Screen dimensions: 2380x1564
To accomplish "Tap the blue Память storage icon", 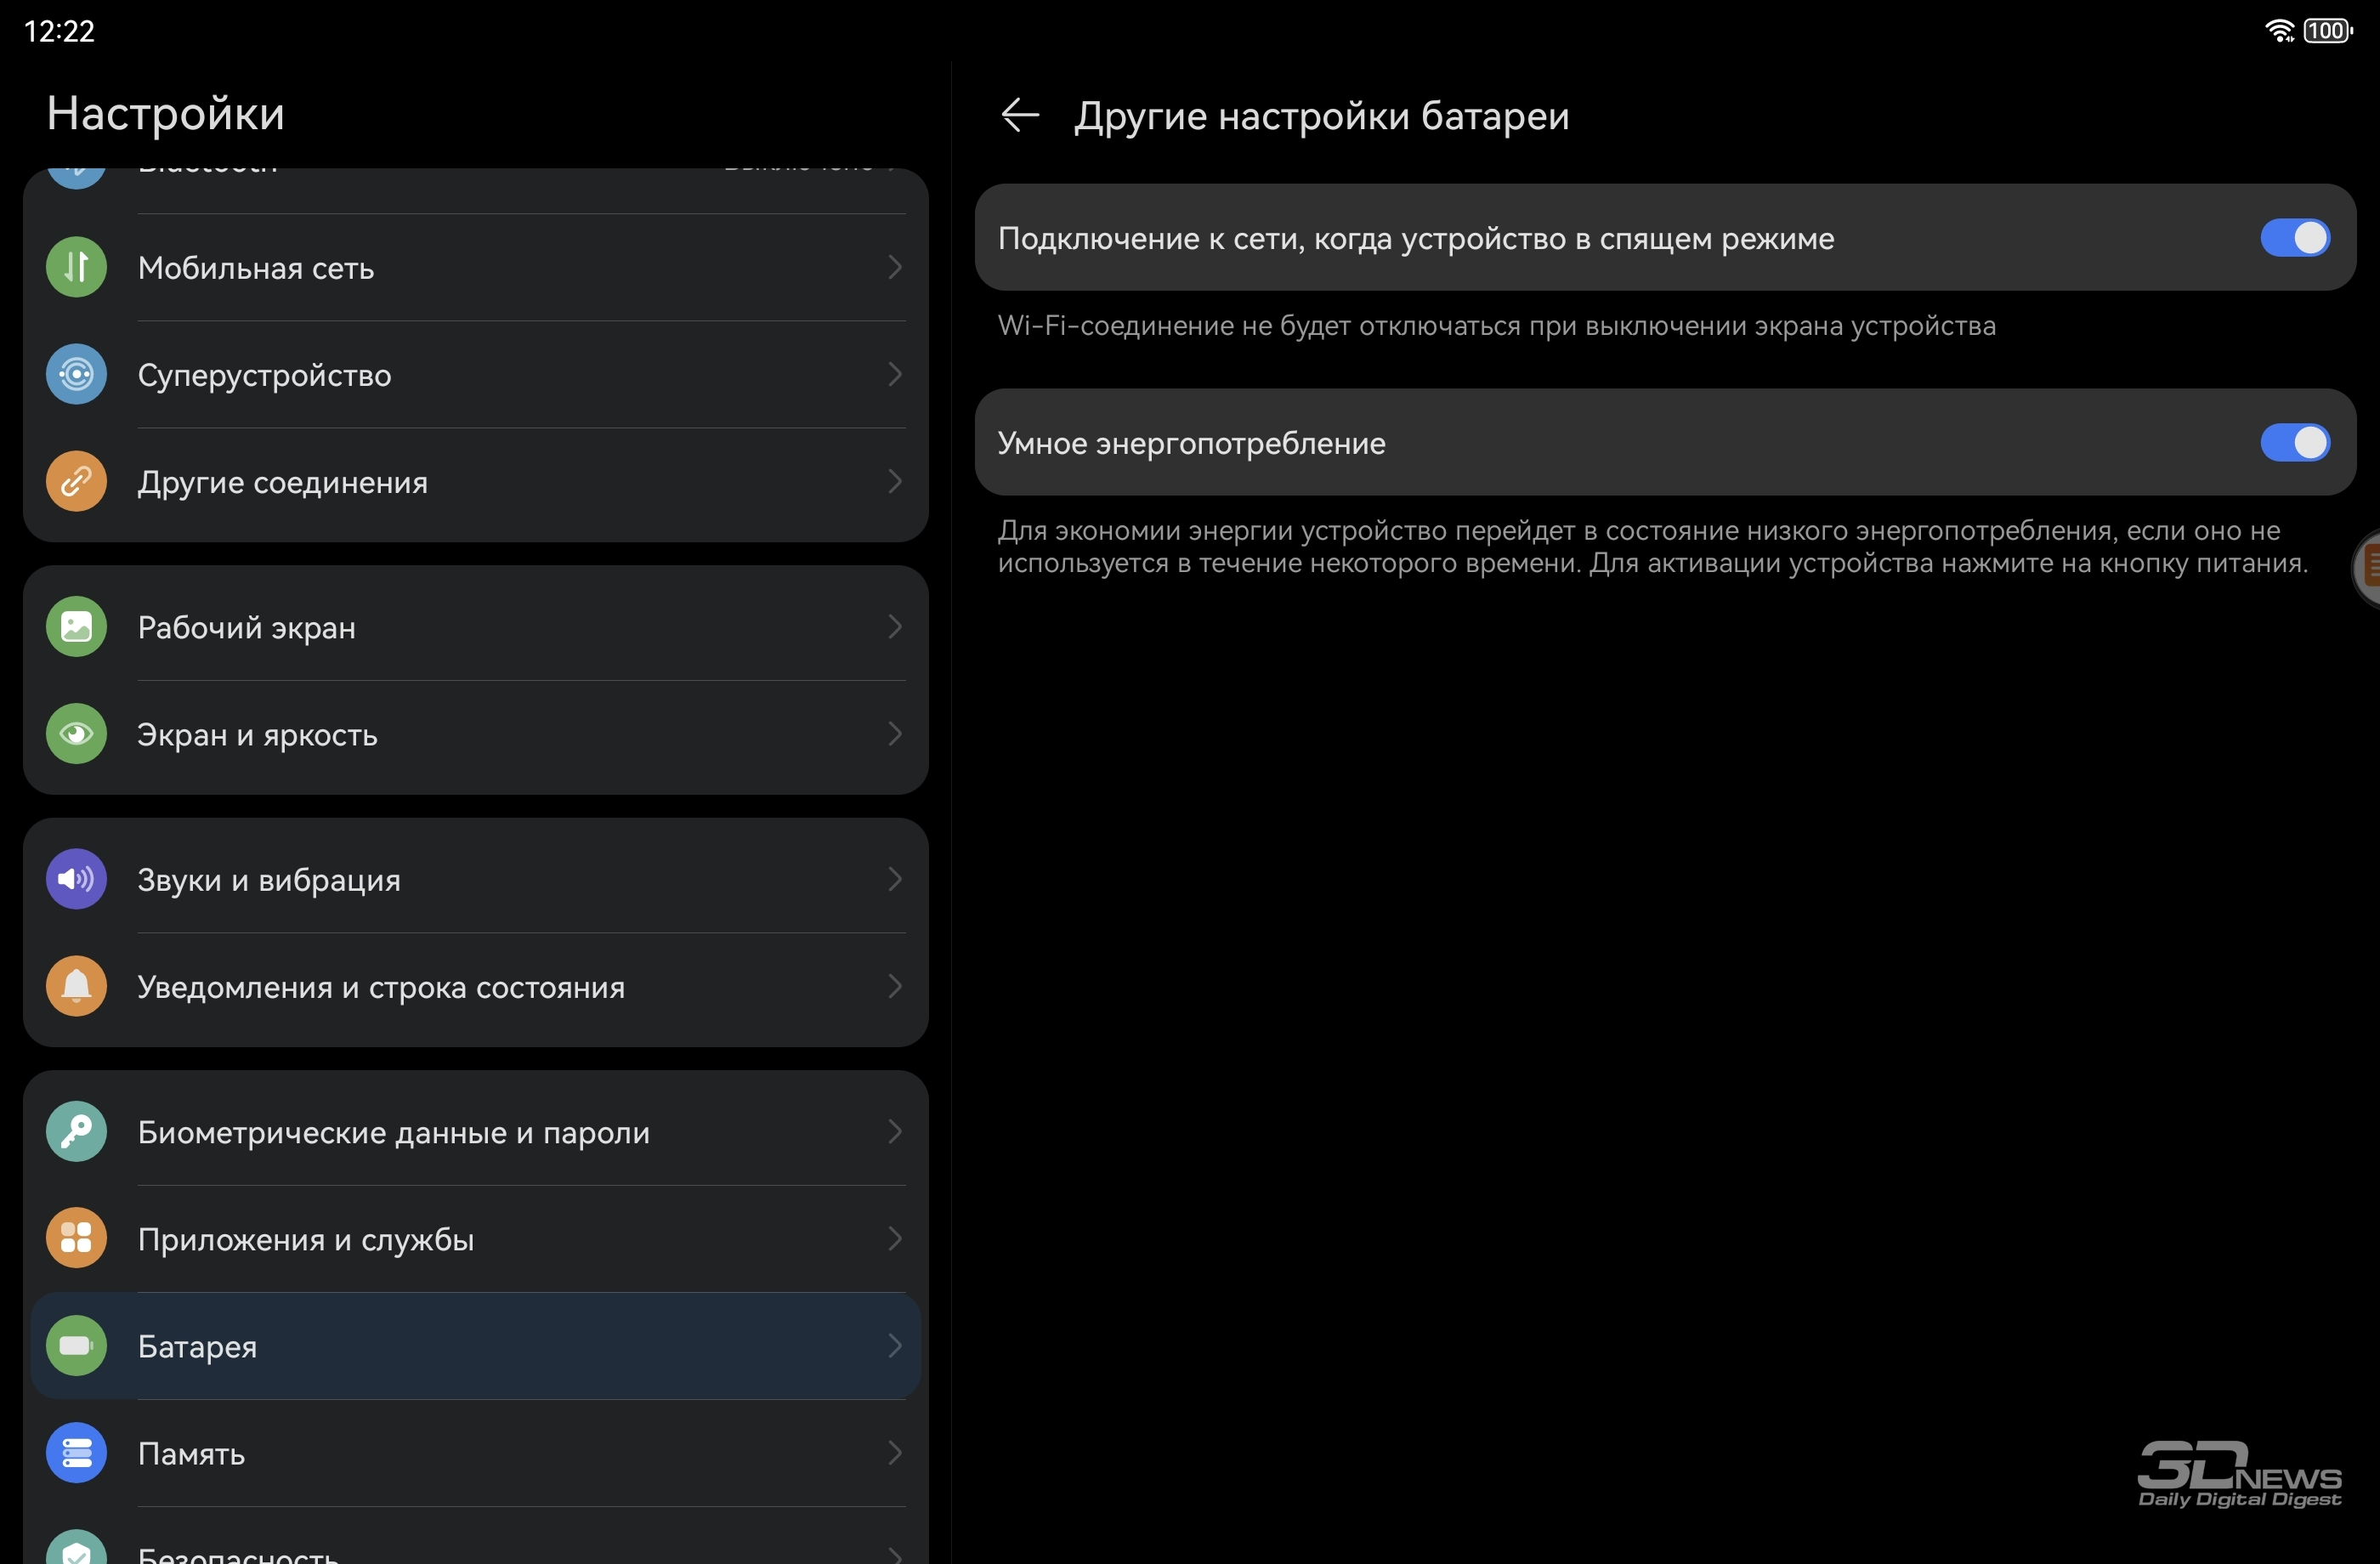I will click(76, 1453).
